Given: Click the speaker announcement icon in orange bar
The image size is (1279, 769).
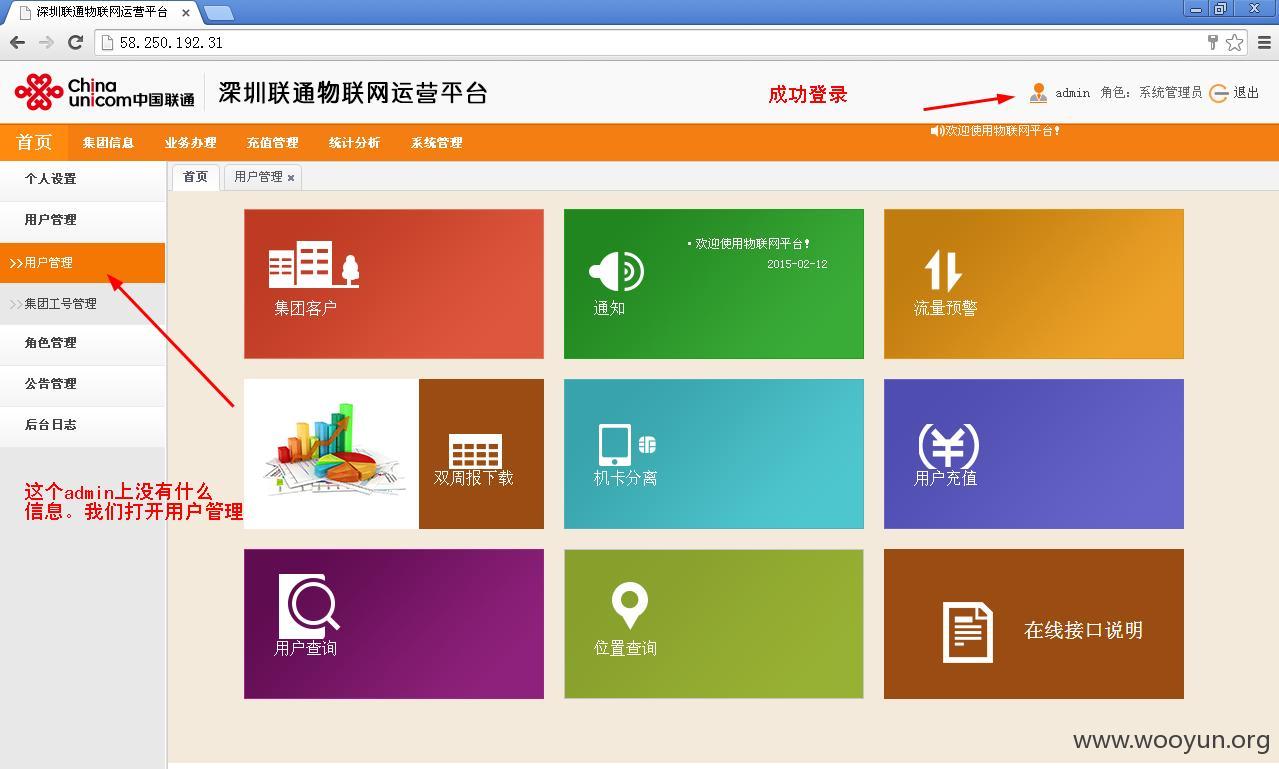Looking at the screenshot, I should 937,131.
